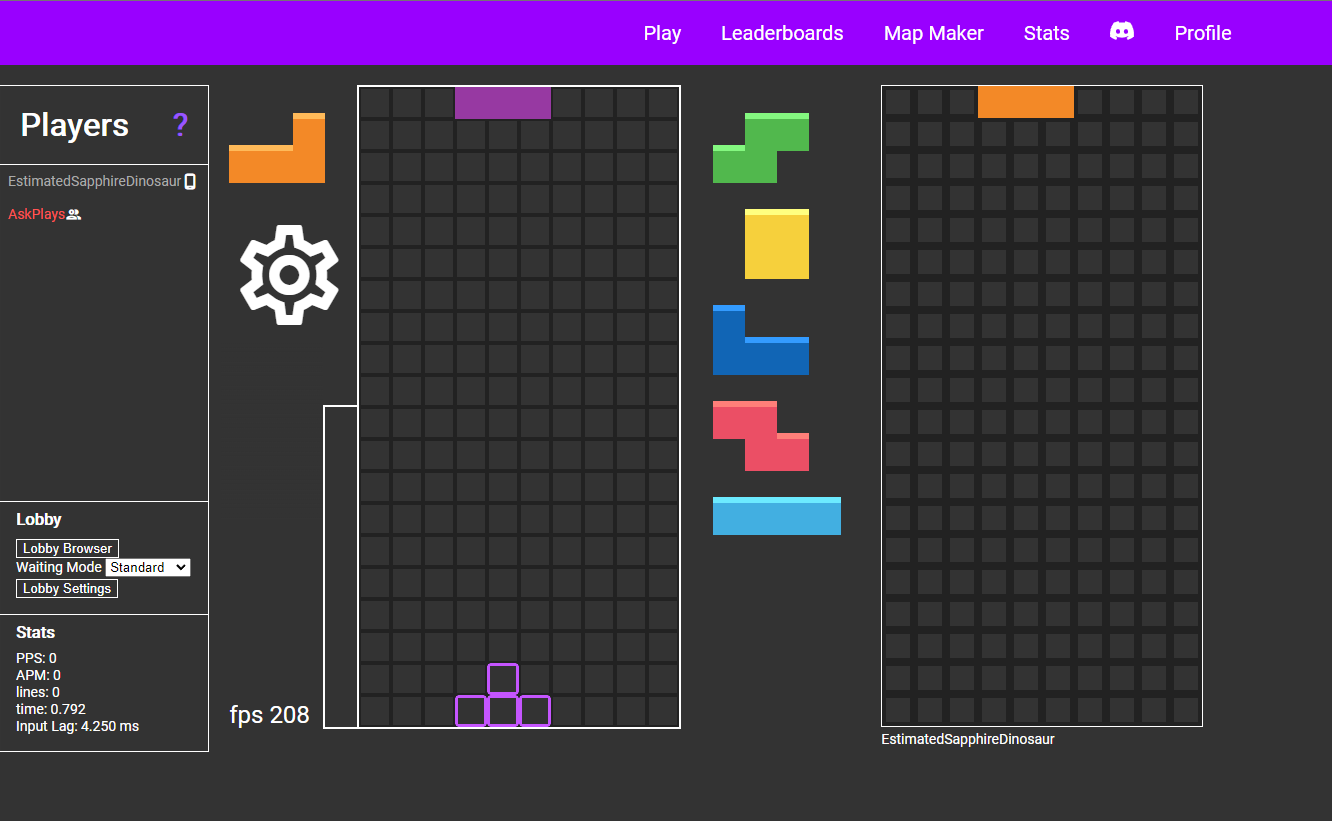
Task: Open the Waiting Mode dropdown
Action: tap(148, 567)
